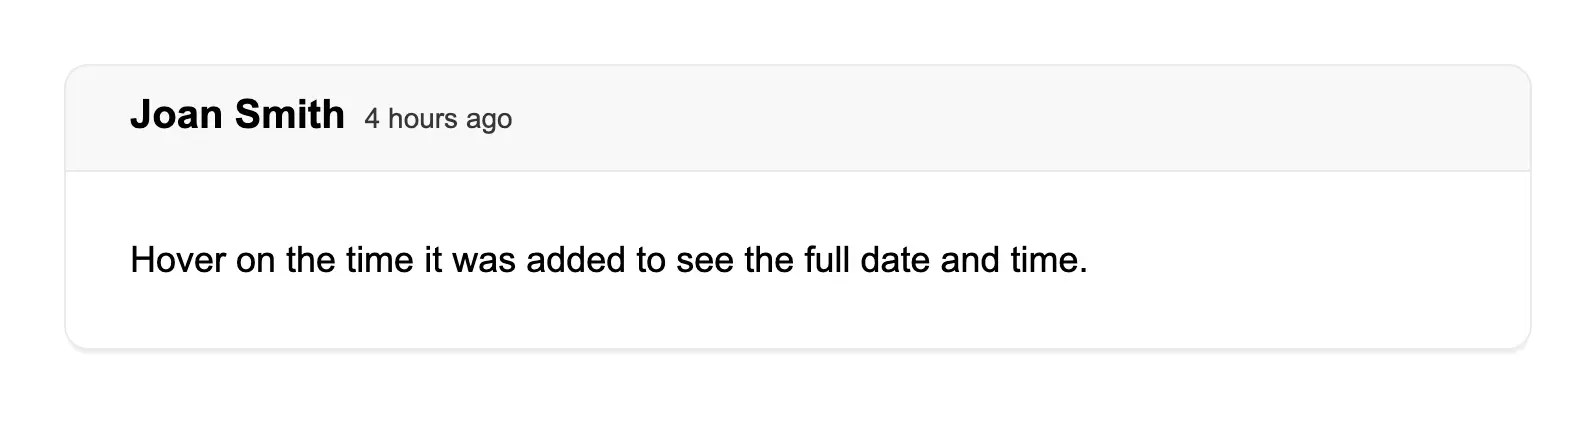This screenshot has width=1596, height=446.
Task: Click the word "added" in the comment
Action: coord(575,261)
